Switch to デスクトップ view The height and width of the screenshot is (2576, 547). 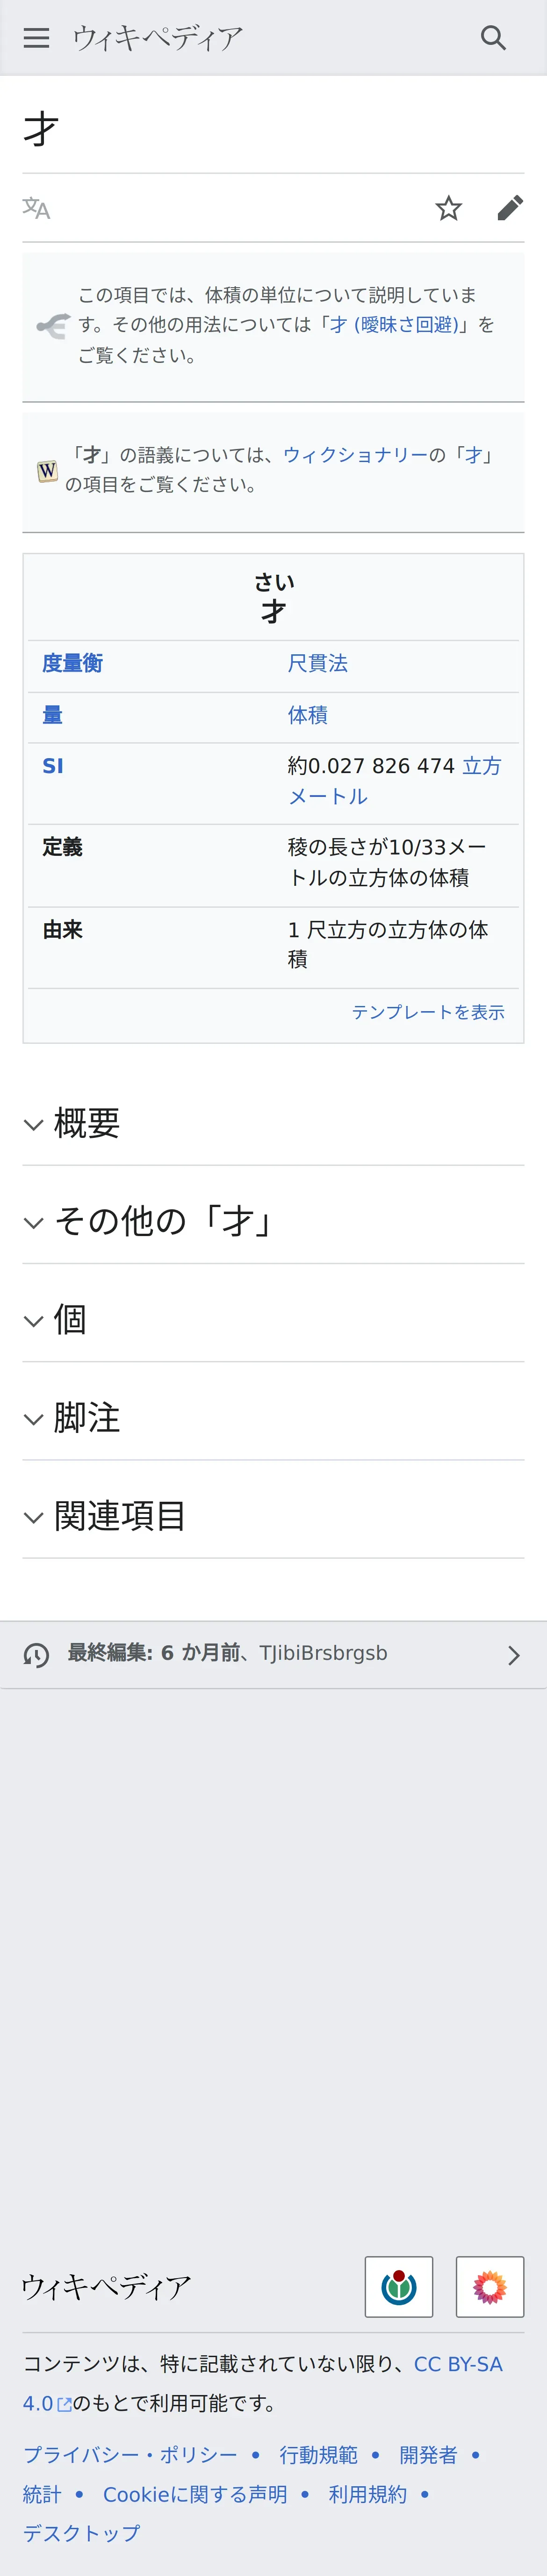point(81,2532)
